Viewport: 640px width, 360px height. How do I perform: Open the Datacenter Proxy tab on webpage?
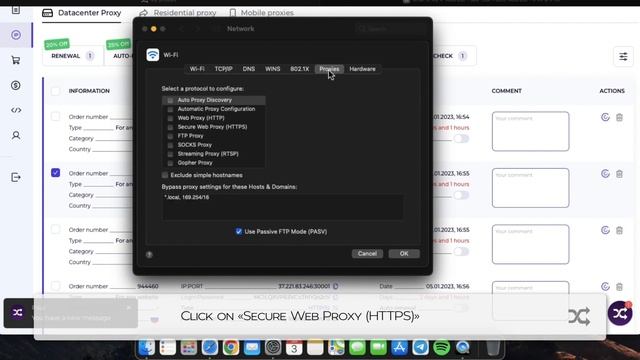pyautogui.click(x=82, y=13)
